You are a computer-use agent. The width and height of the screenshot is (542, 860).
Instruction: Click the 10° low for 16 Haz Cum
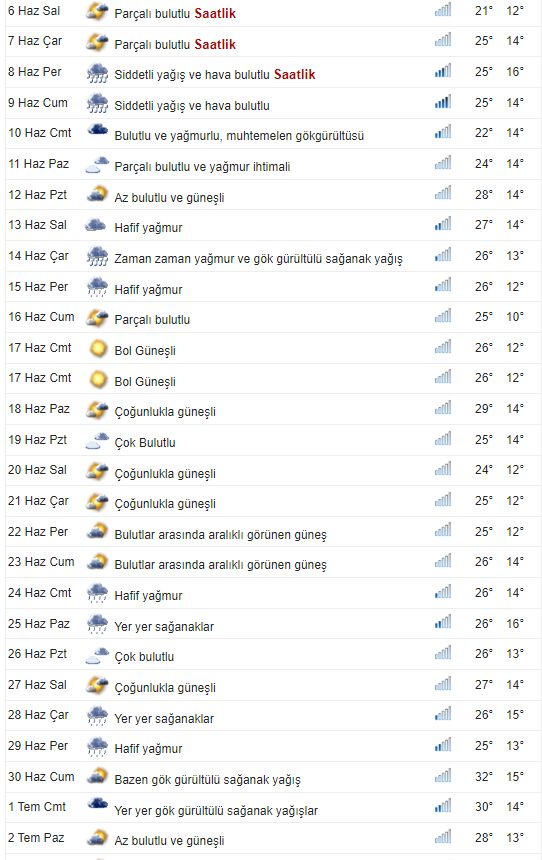point(515,316)
